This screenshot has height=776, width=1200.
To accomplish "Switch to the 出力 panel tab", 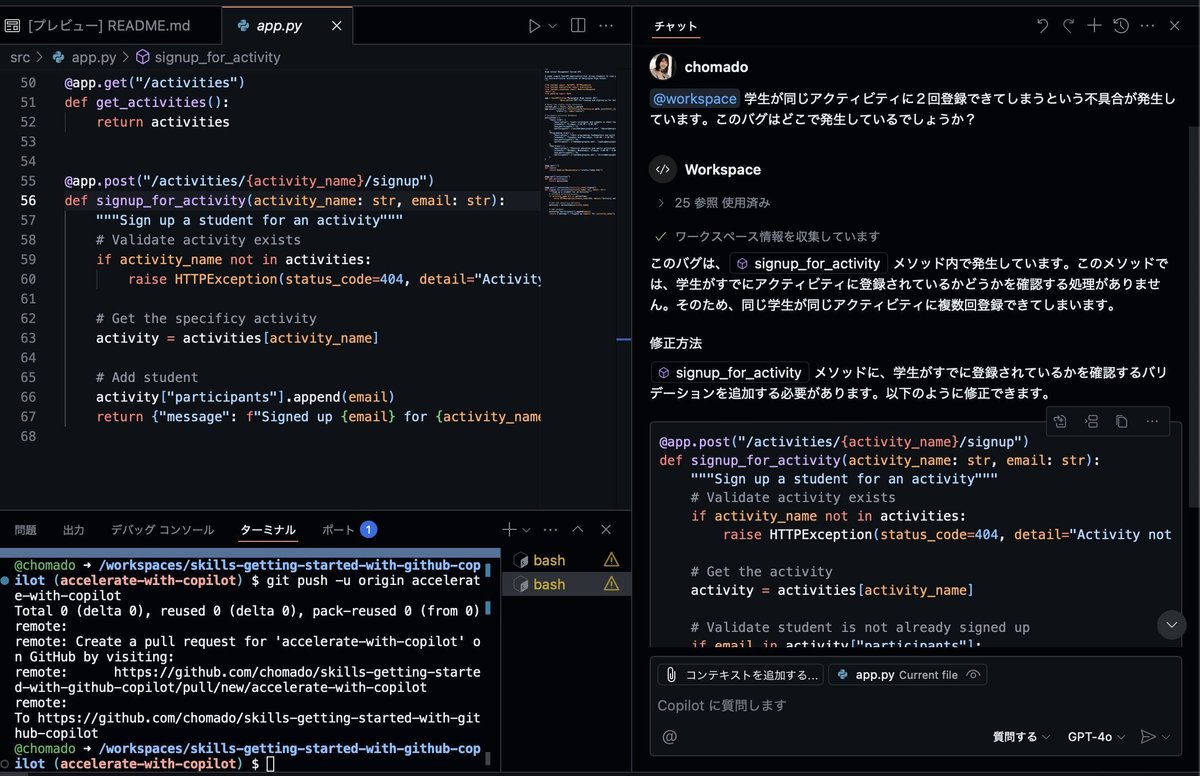I will coord(74,530).
